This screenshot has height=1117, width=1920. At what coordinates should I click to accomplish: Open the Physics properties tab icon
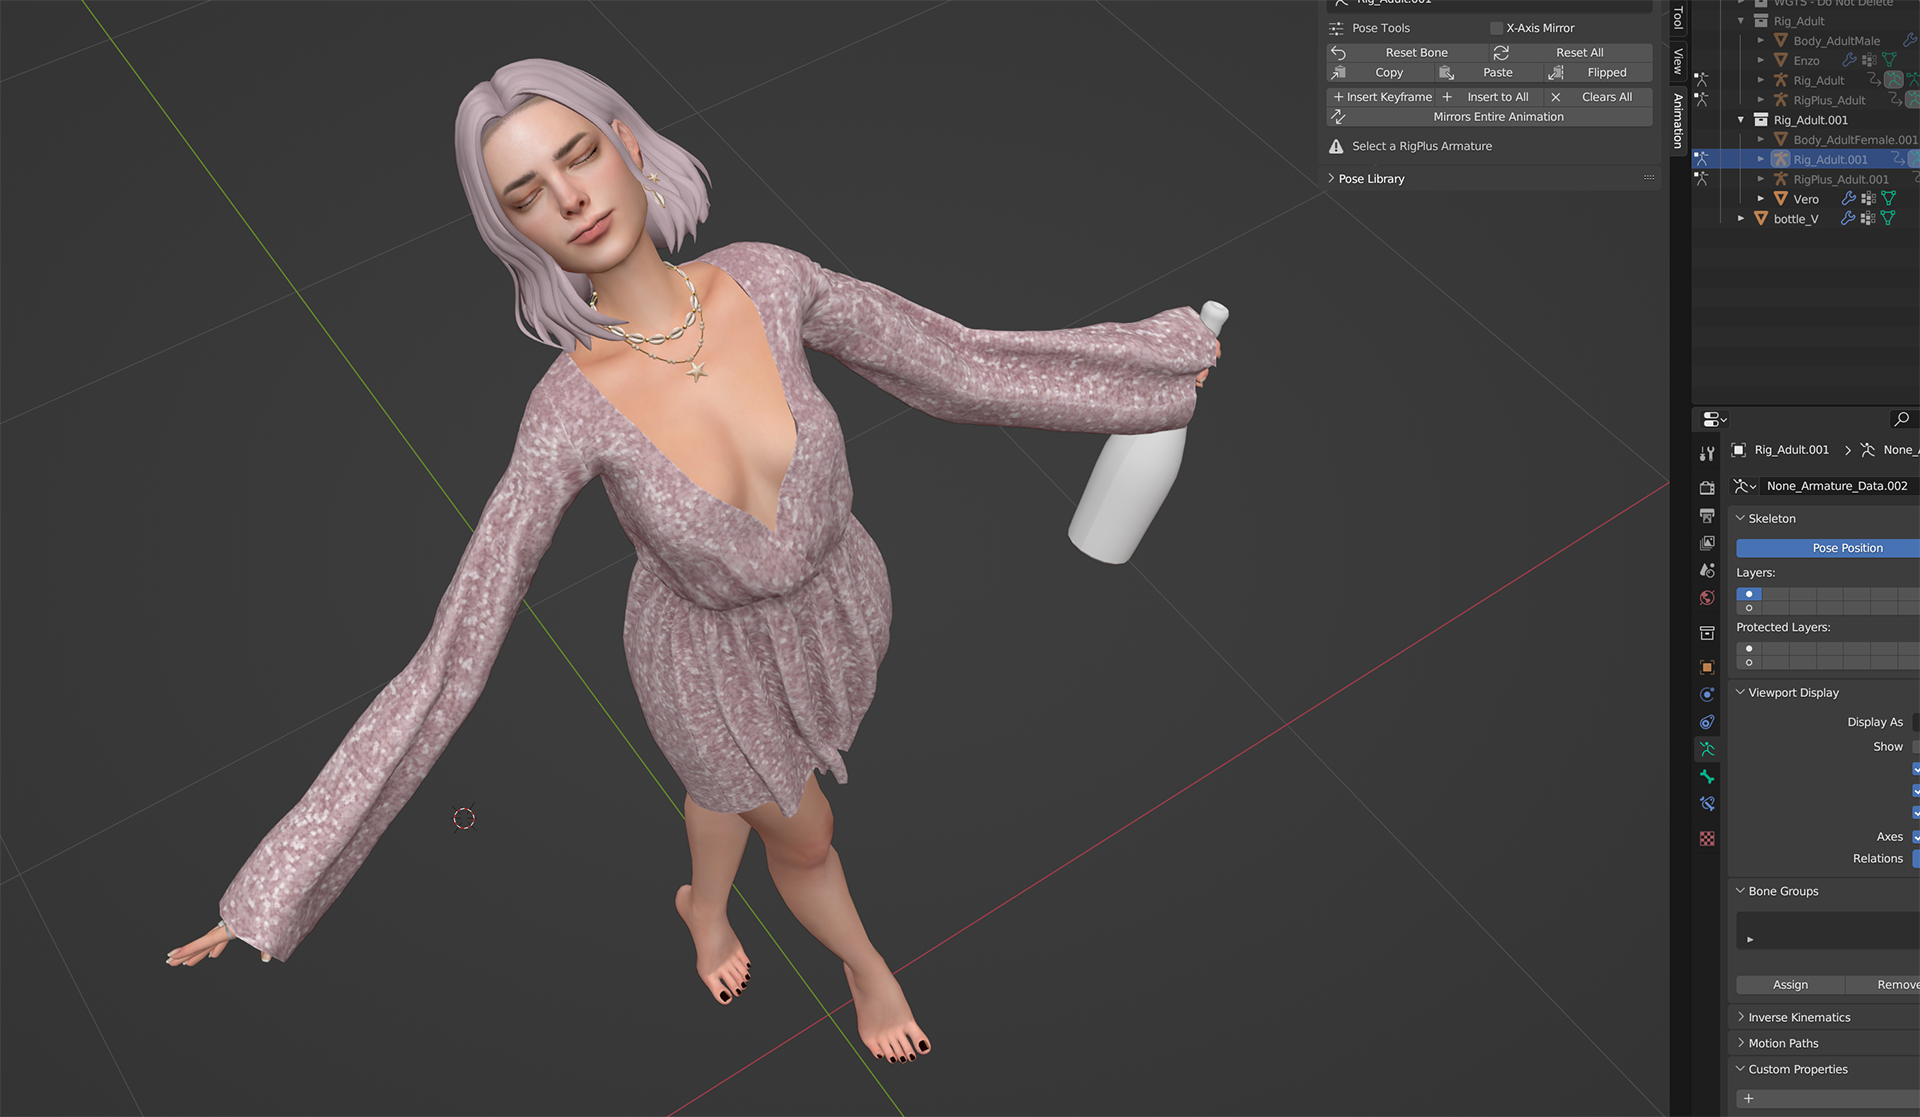pos(1707,695)
